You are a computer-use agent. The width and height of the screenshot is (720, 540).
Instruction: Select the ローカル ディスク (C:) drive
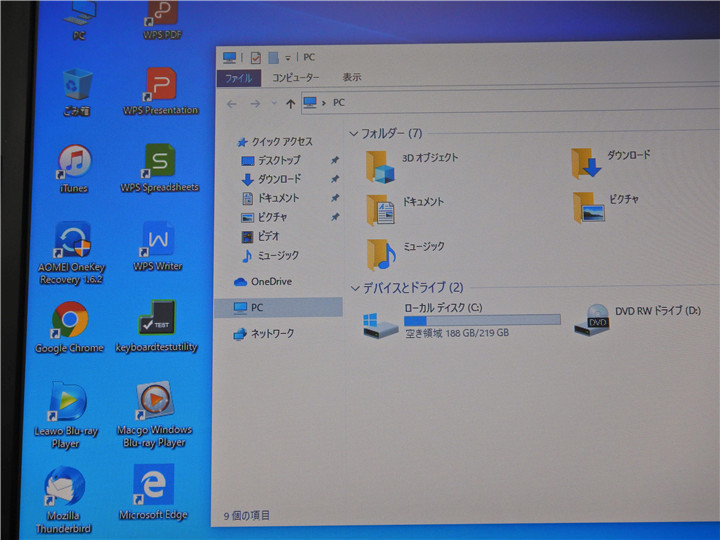(461, 321)
